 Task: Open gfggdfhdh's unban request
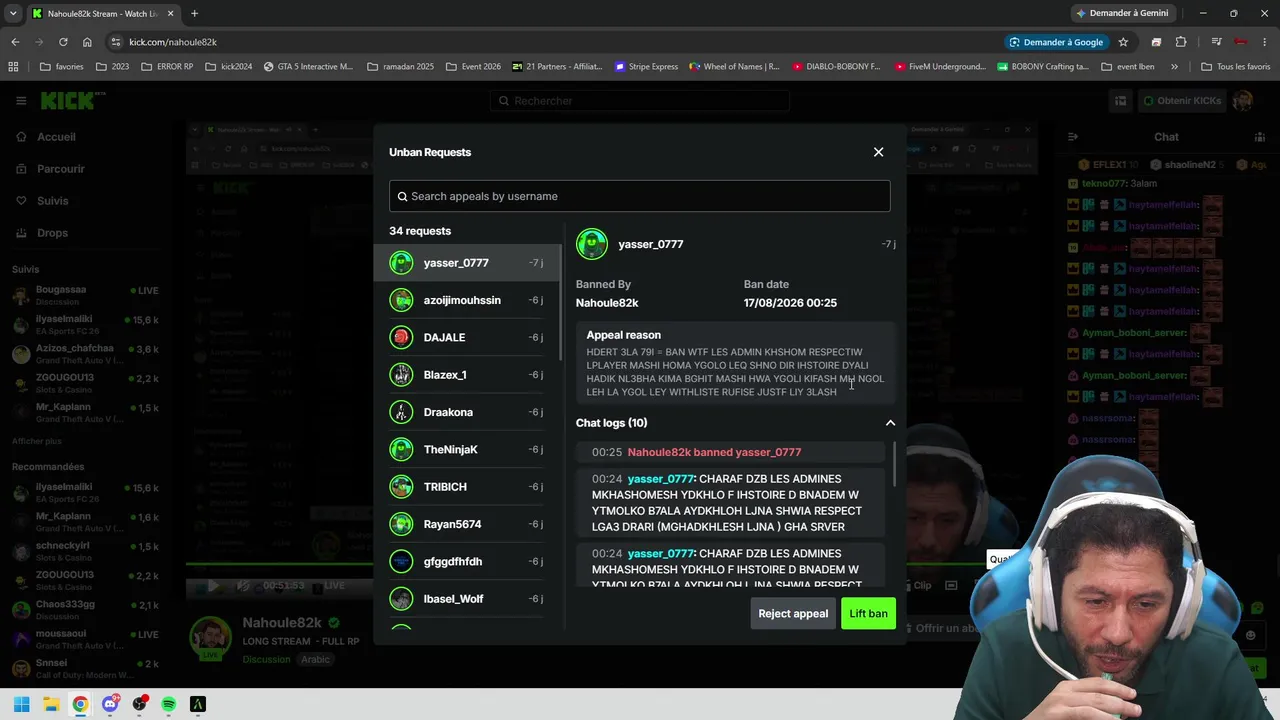click(x=469, y=561)
